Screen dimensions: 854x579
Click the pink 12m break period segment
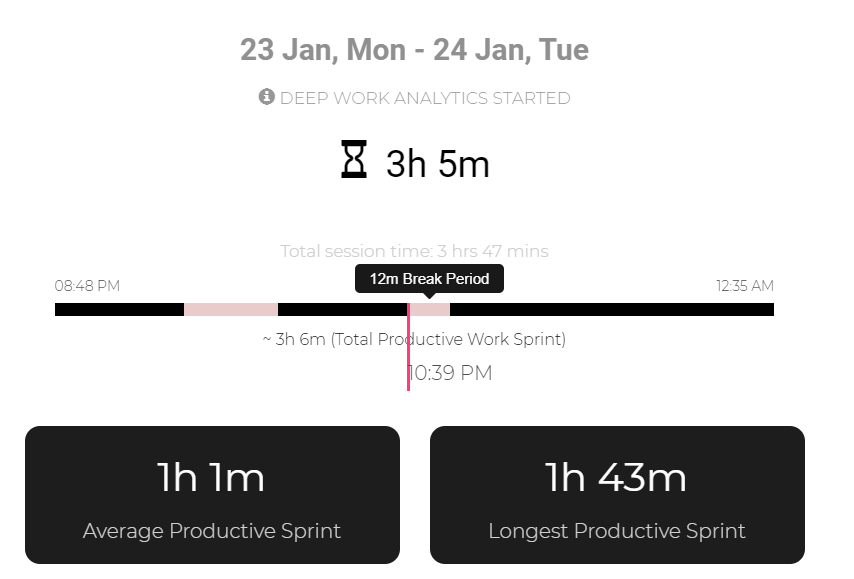tap(430, 309)
